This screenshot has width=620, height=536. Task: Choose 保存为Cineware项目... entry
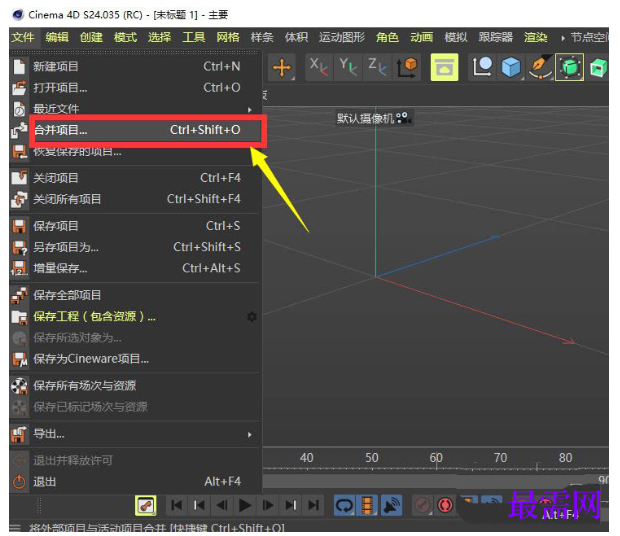click(135, 359)
